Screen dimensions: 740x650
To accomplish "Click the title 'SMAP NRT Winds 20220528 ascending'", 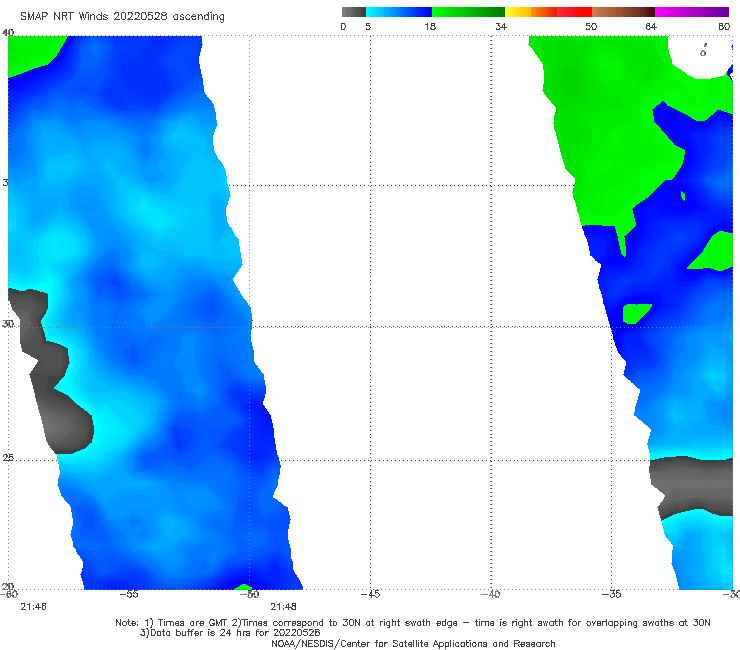I will (x=122, y=16).
